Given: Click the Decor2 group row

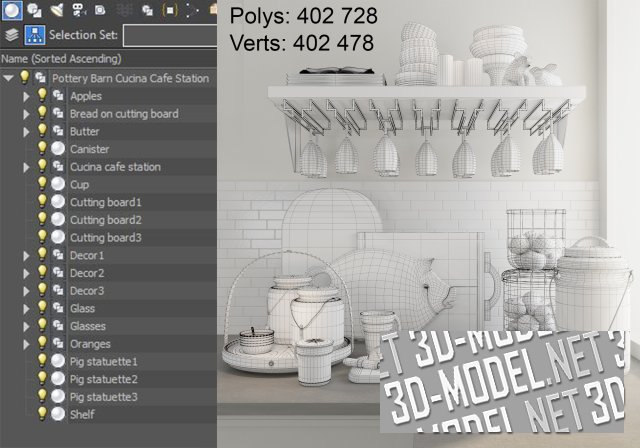Looking at the screenshot, I should 86,273.
